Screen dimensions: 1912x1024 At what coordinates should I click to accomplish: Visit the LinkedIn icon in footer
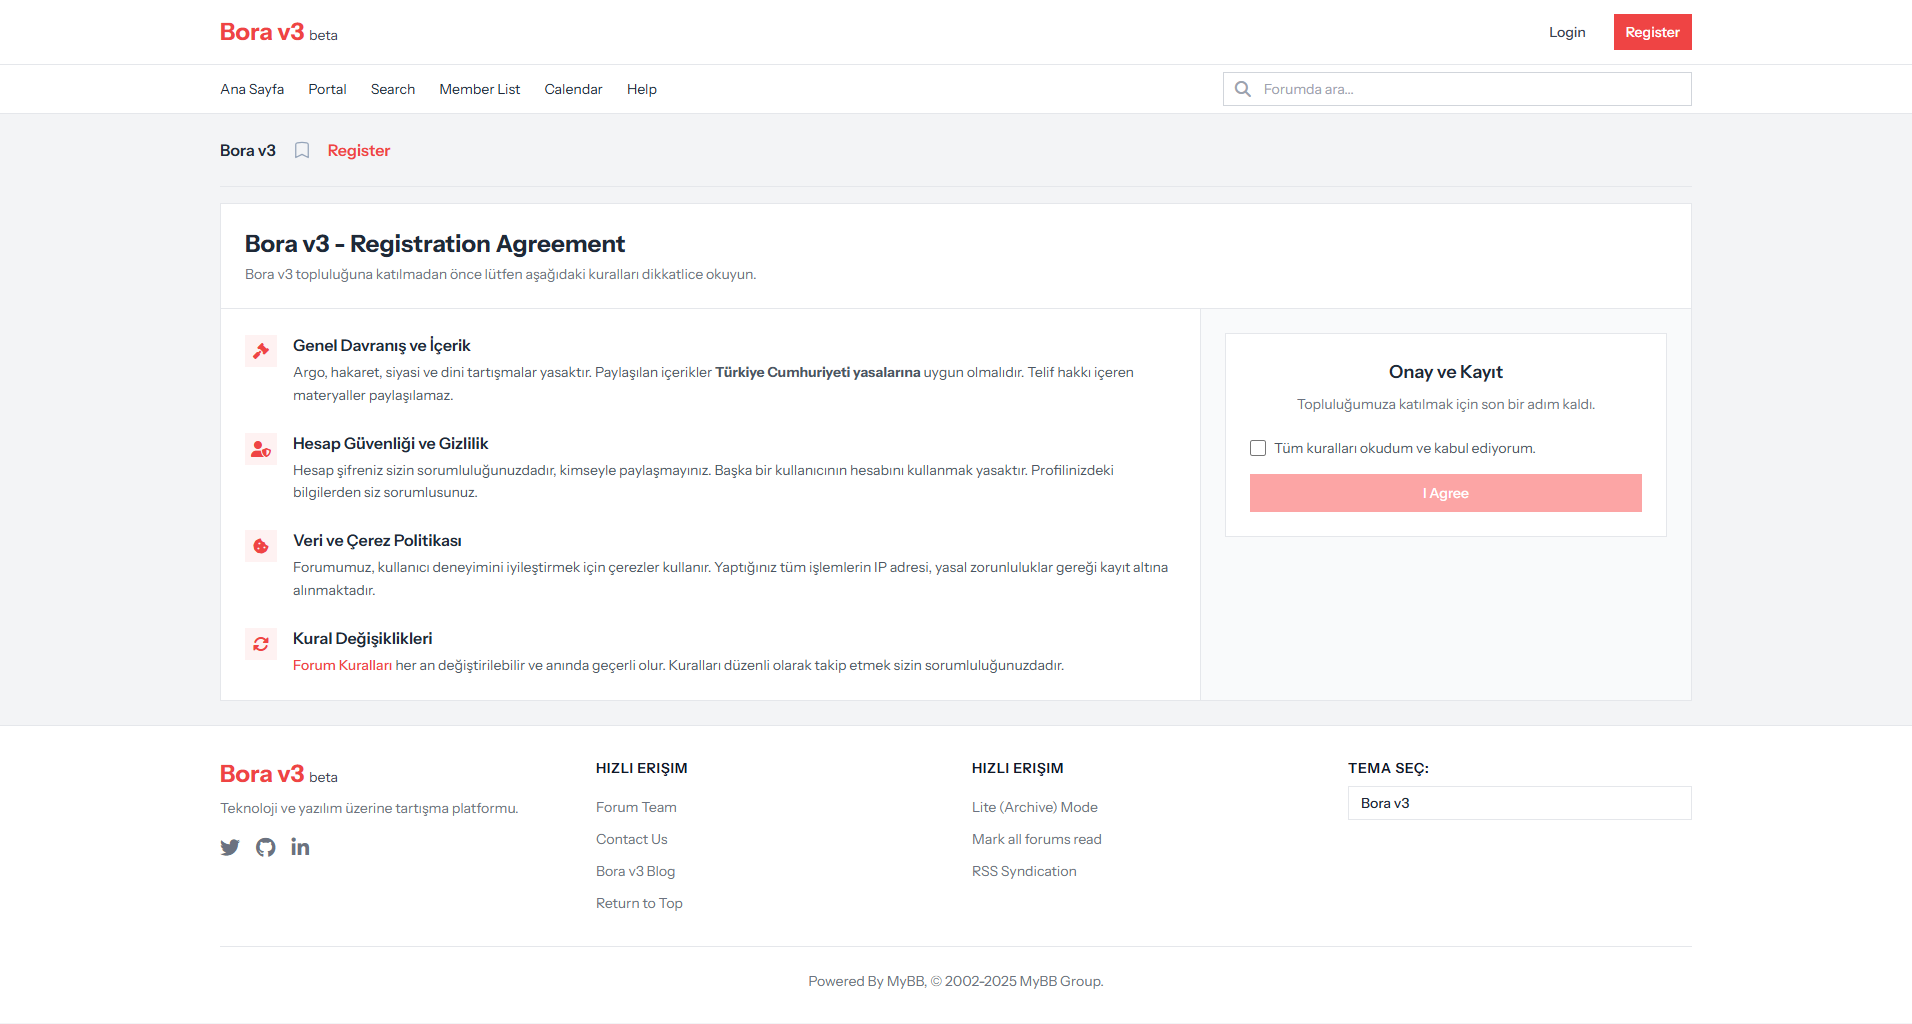[300, 847]
